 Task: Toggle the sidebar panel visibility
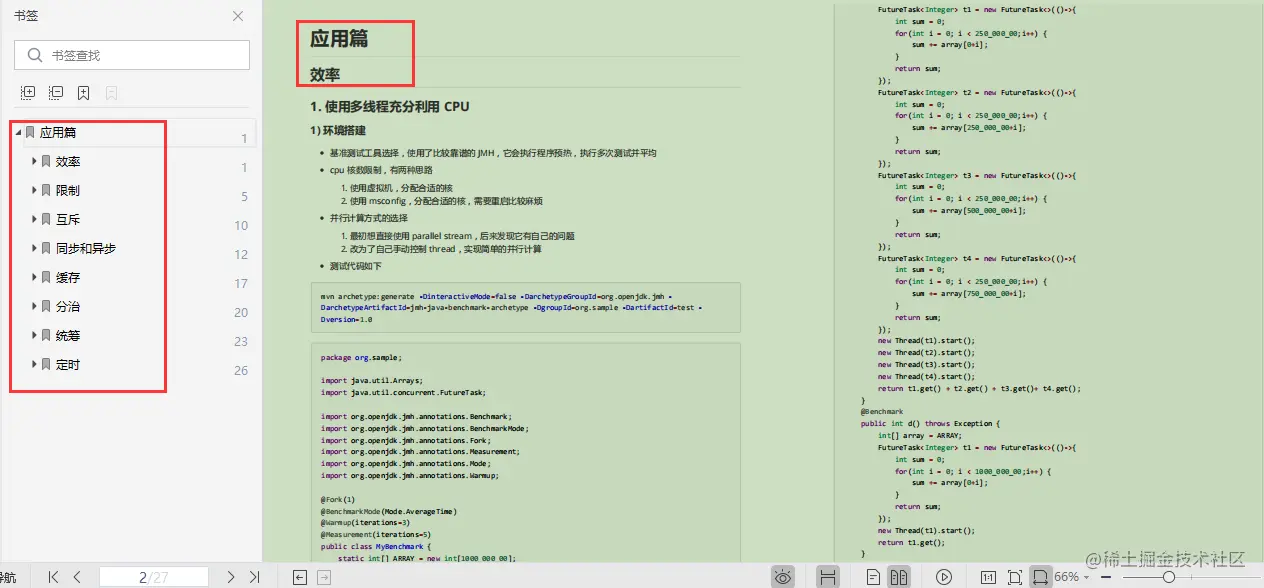(x=12, y=576)
